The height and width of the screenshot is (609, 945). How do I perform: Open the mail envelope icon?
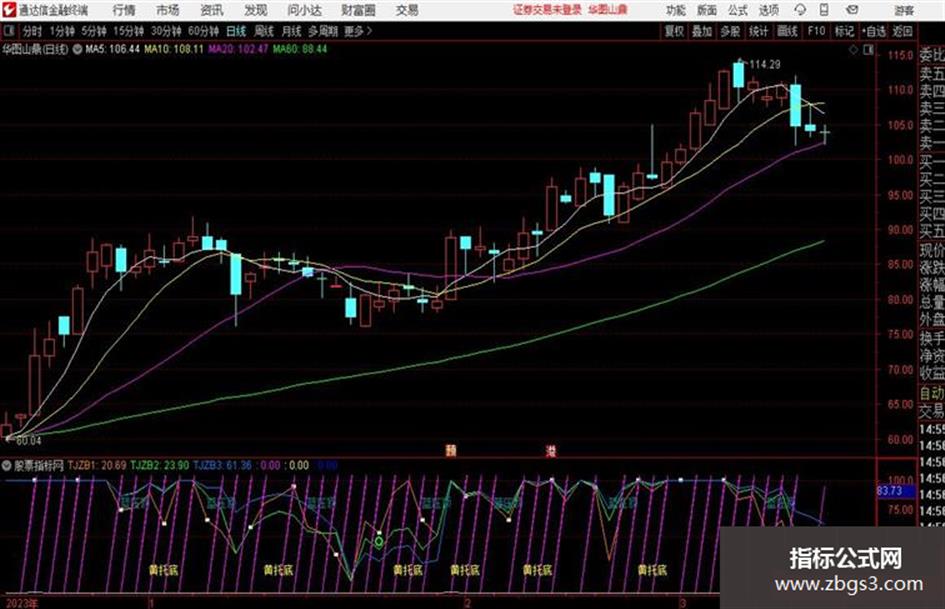coord(852,10)
